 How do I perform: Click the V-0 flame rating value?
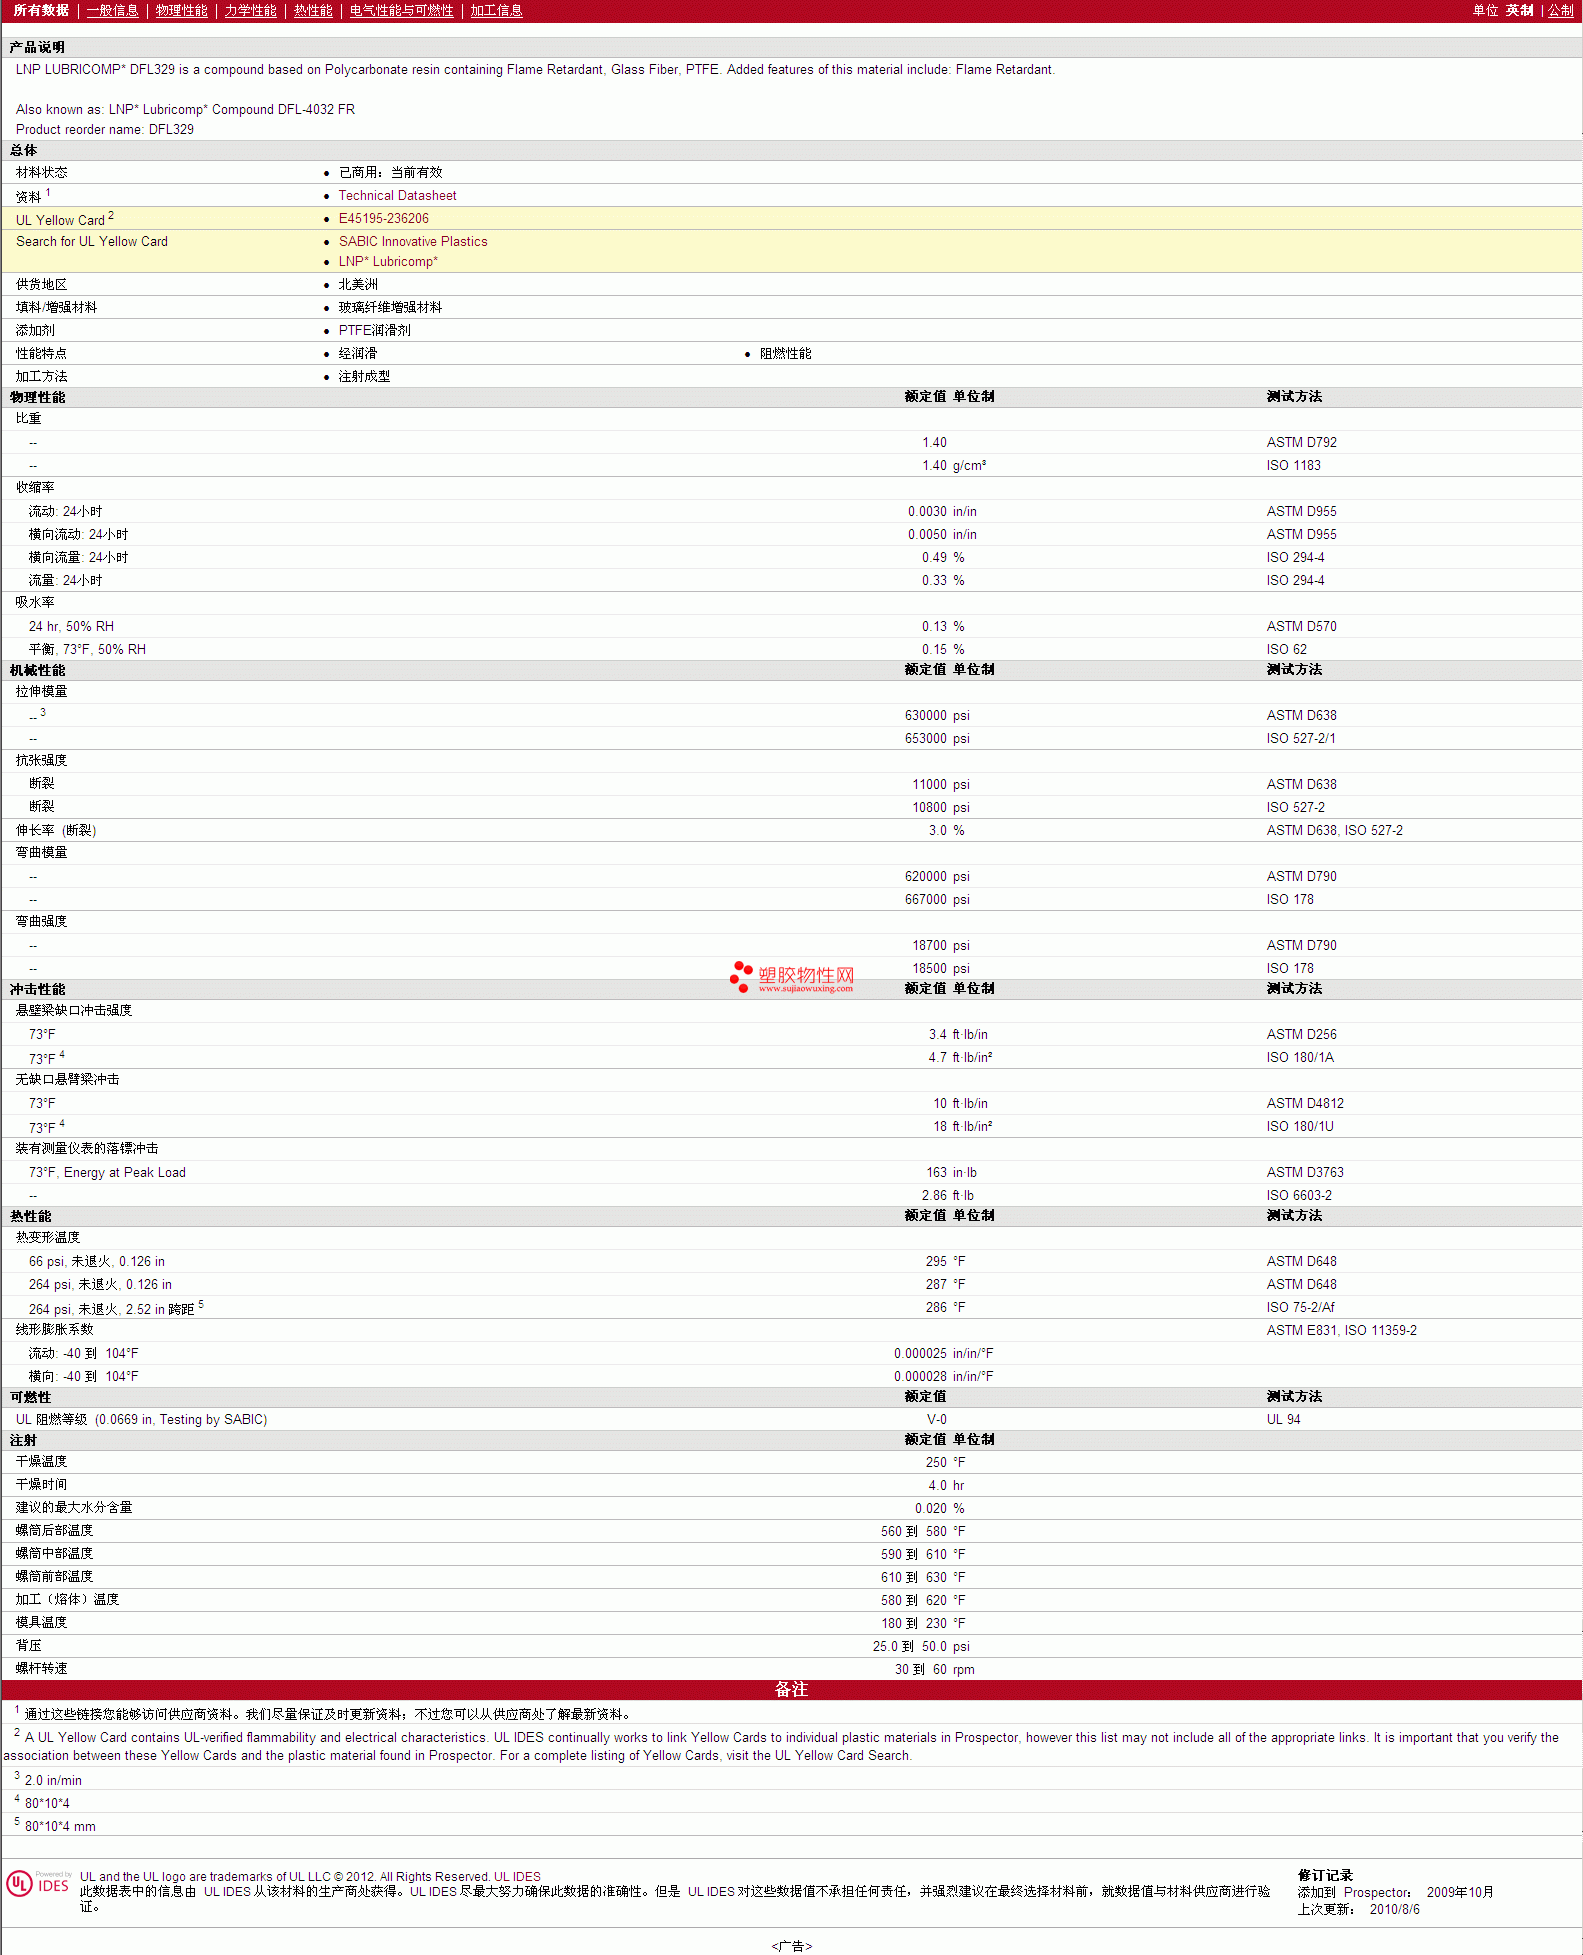tap(936, 1420)
